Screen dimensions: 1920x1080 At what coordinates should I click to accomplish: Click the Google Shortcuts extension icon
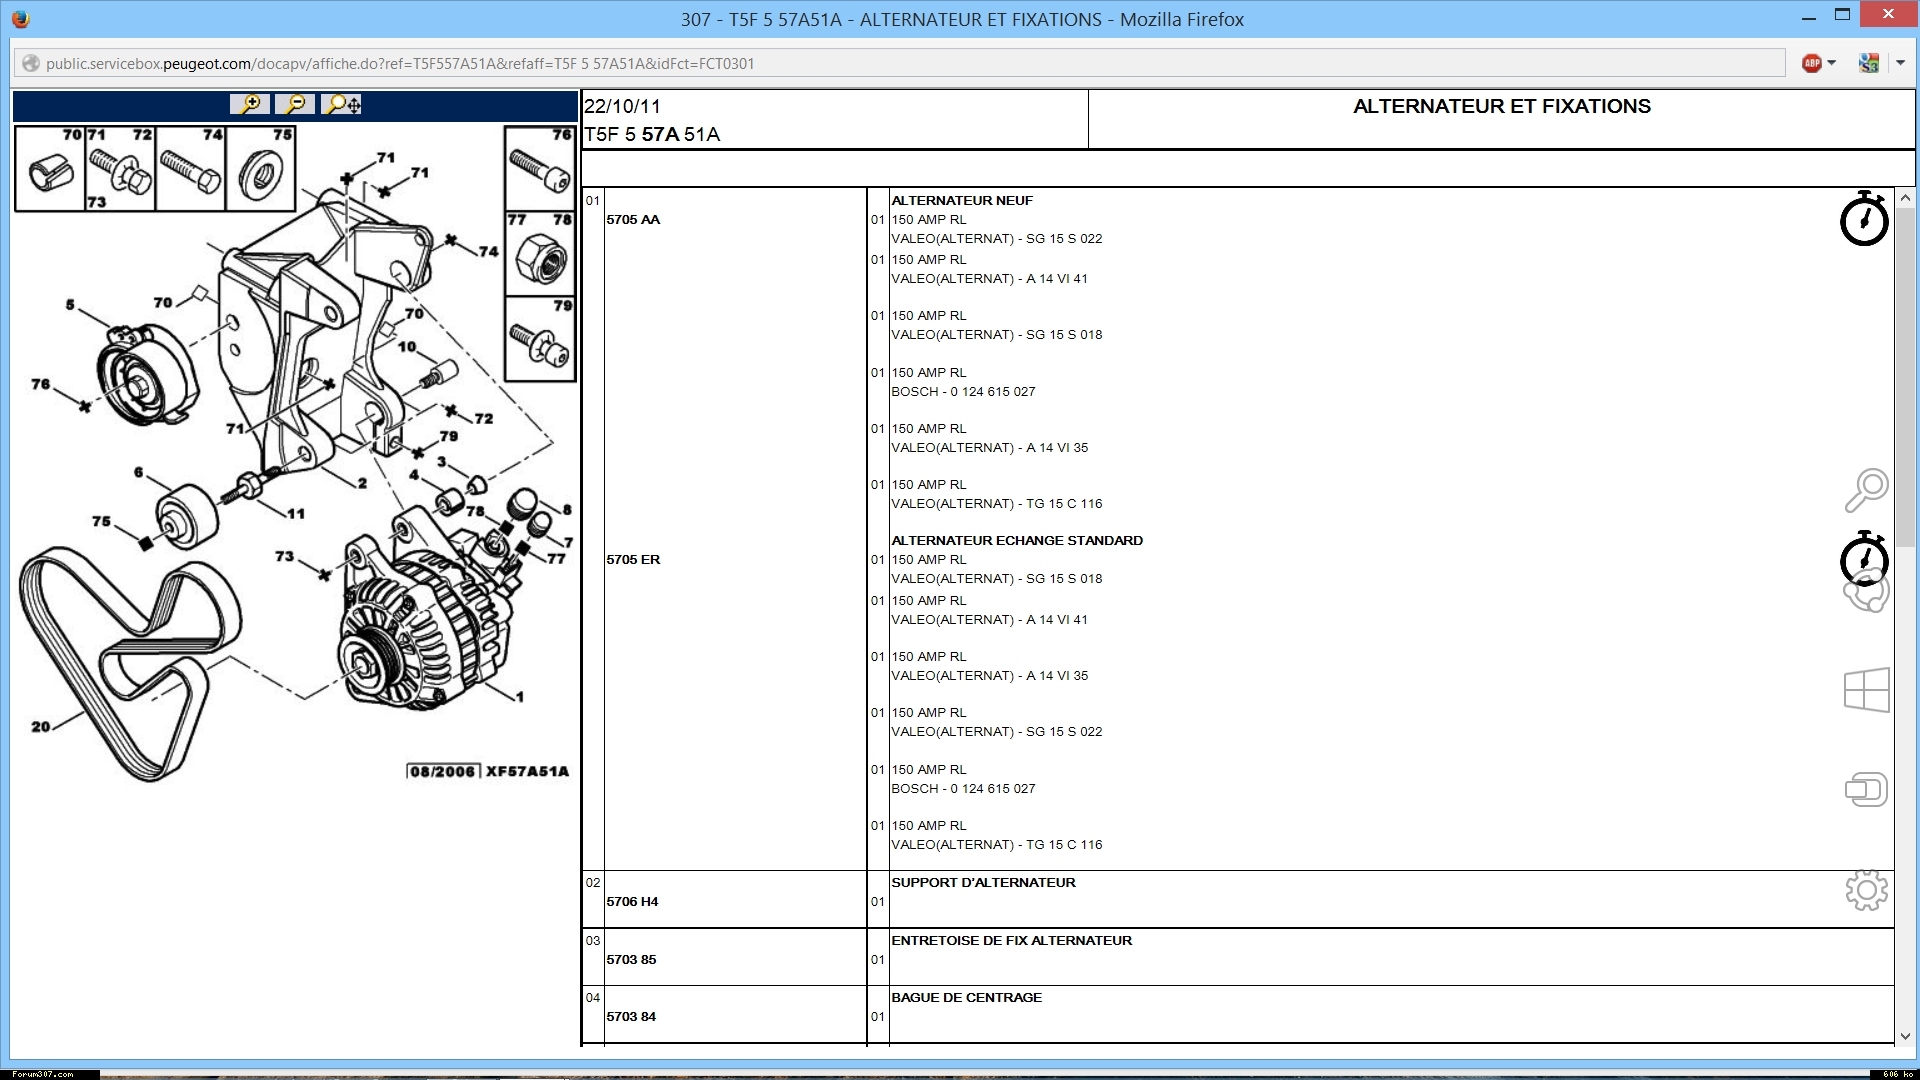pos(1868,63)
